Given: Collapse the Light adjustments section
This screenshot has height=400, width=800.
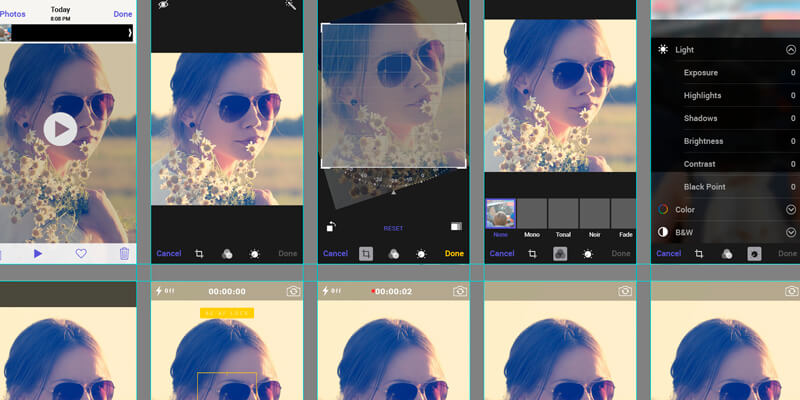Looking at the screenshot, I should coord(790,49).
